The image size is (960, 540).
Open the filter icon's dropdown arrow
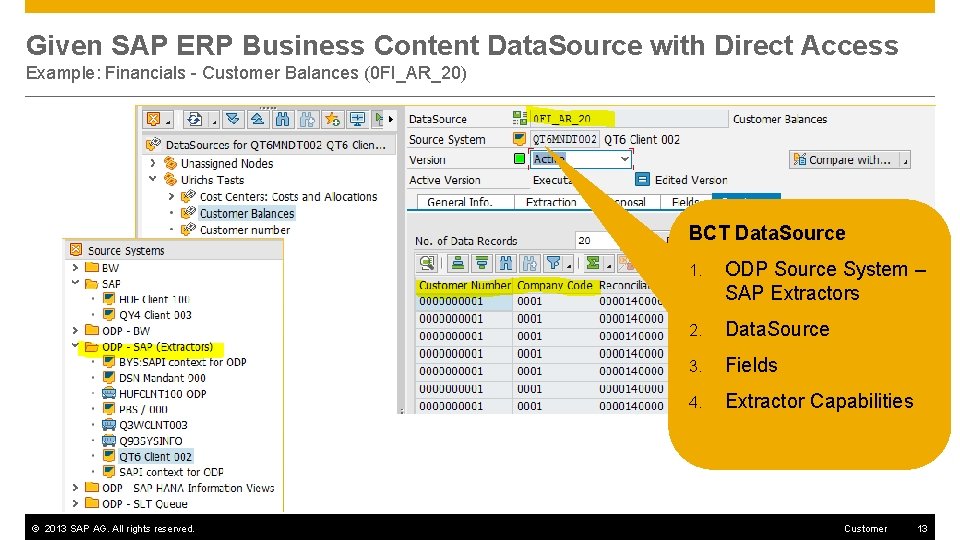[569, 265]
